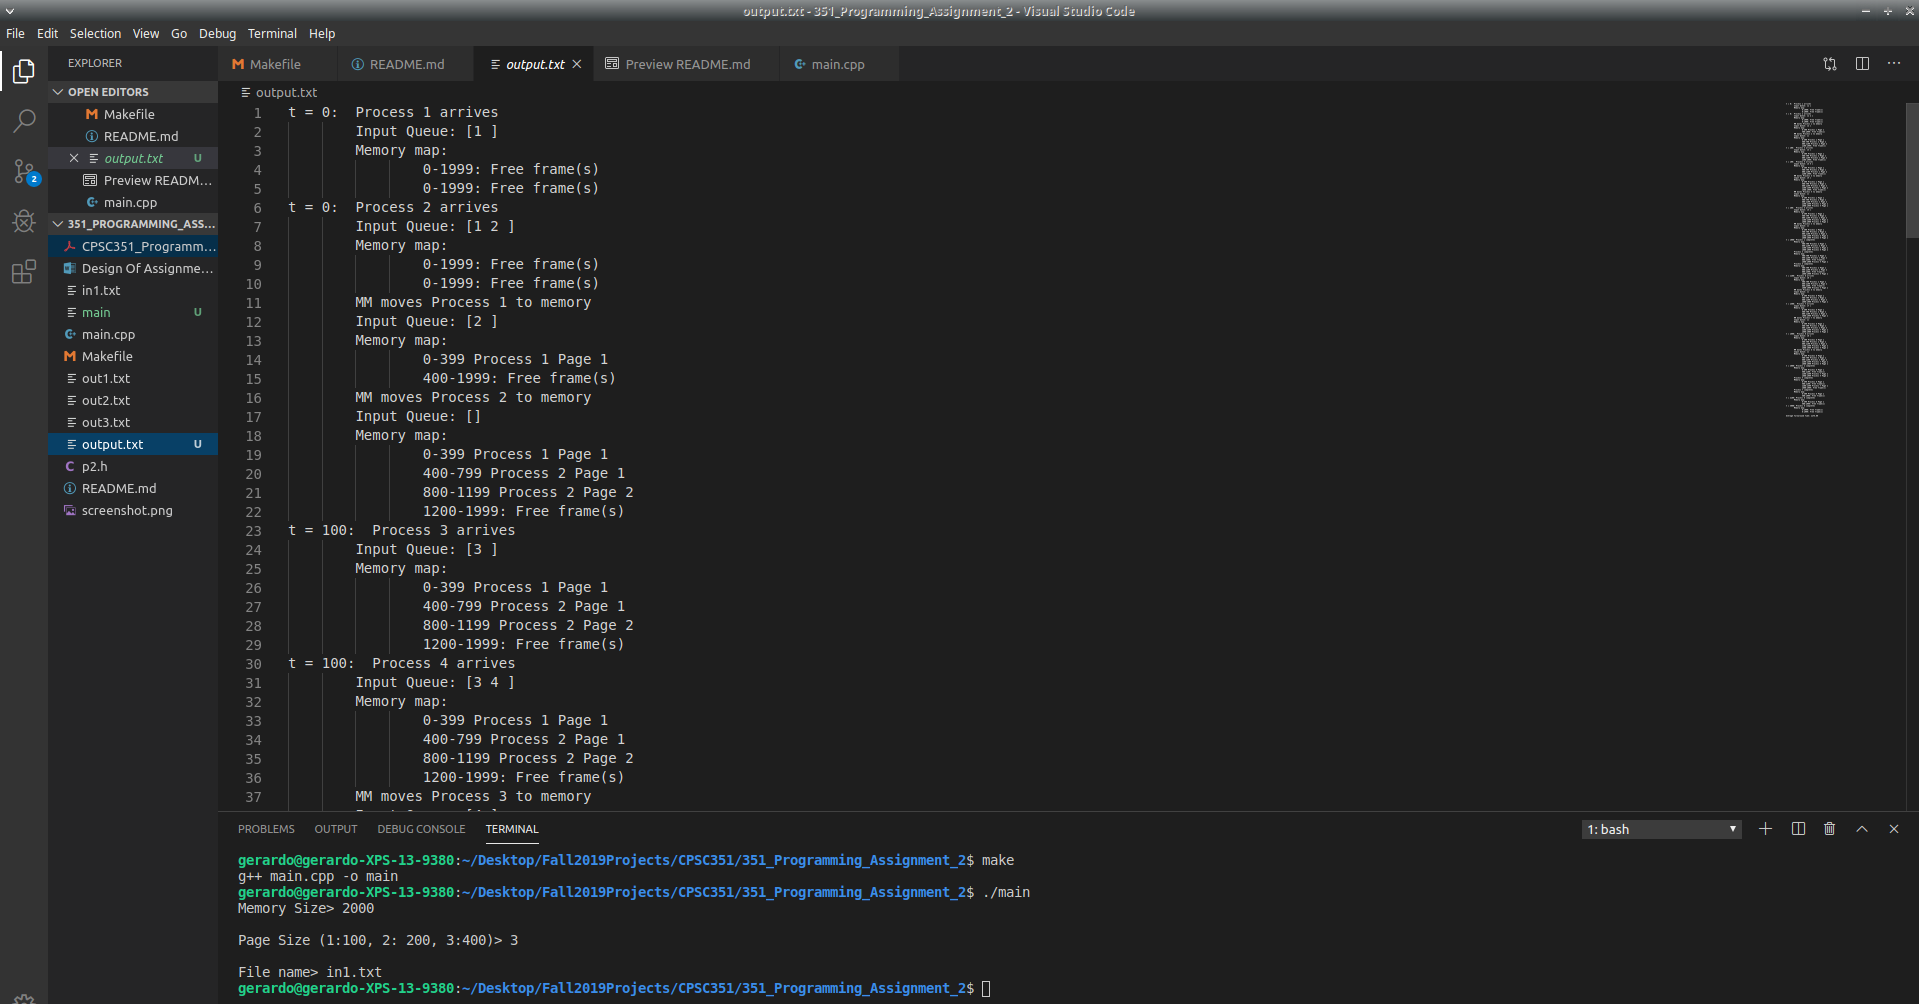Open out2.txt in file tree
Image resolution: width=1919 pixels, height=1004 pixels.
point(133,400)
